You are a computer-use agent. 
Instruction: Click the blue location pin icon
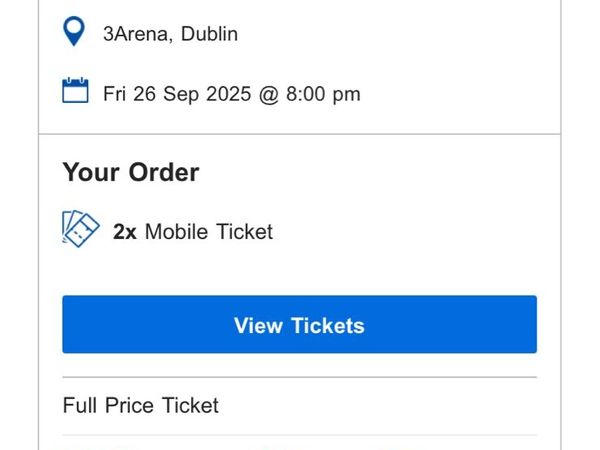[x=74, y=31]
